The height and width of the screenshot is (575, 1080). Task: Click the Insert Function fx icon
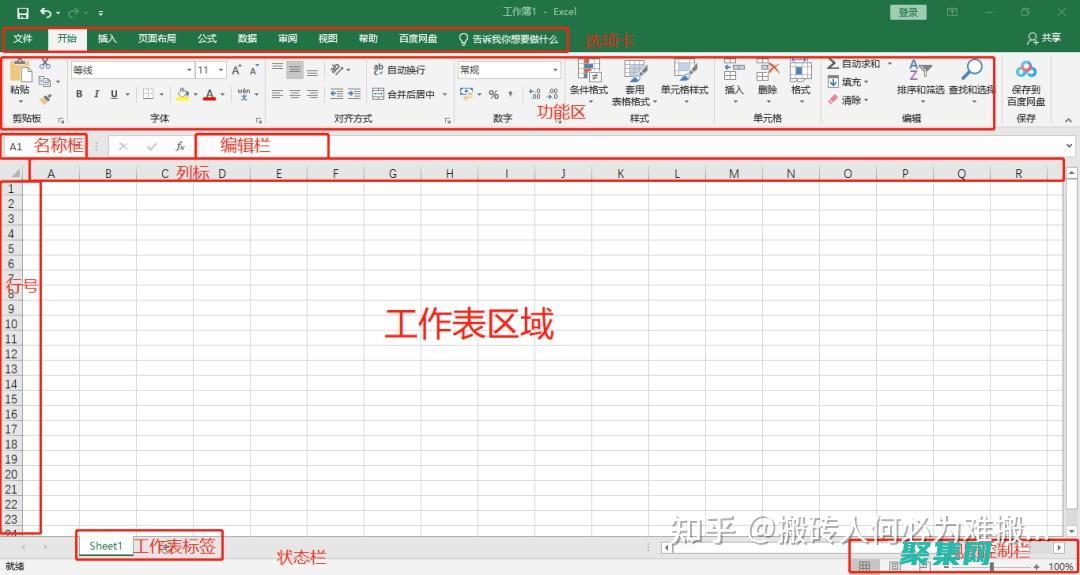[180, 146]
